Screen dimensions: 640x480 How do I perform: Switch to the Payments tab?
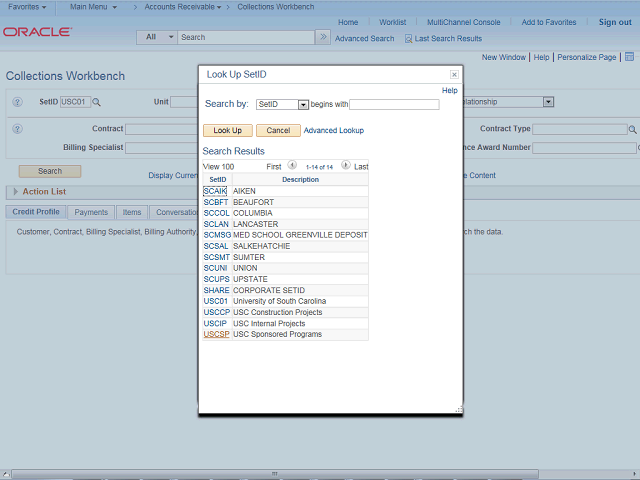[x=91, y=212]
